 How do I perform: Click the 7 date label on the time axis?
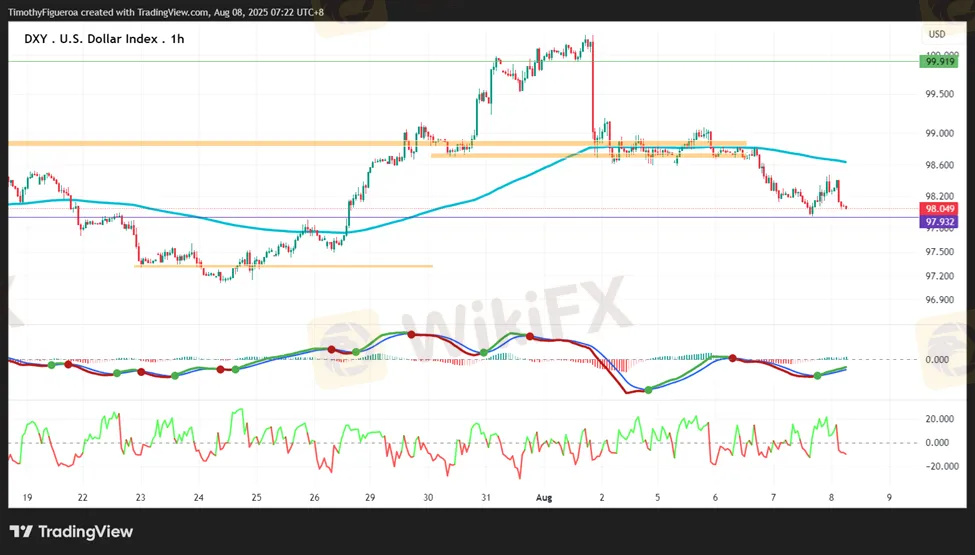point(773,497)
